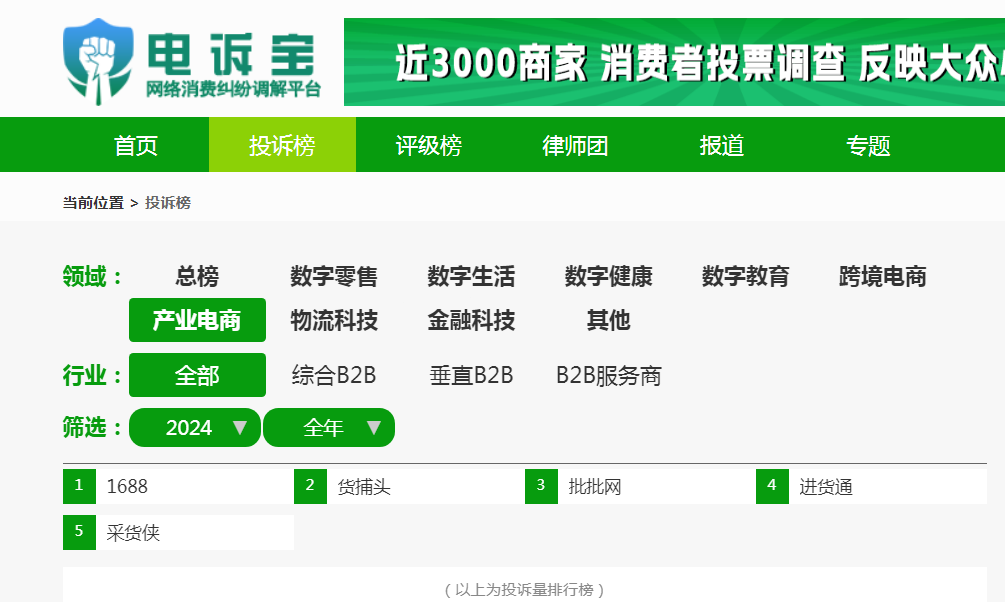Click the 筛选： filter label

[93, 427]
